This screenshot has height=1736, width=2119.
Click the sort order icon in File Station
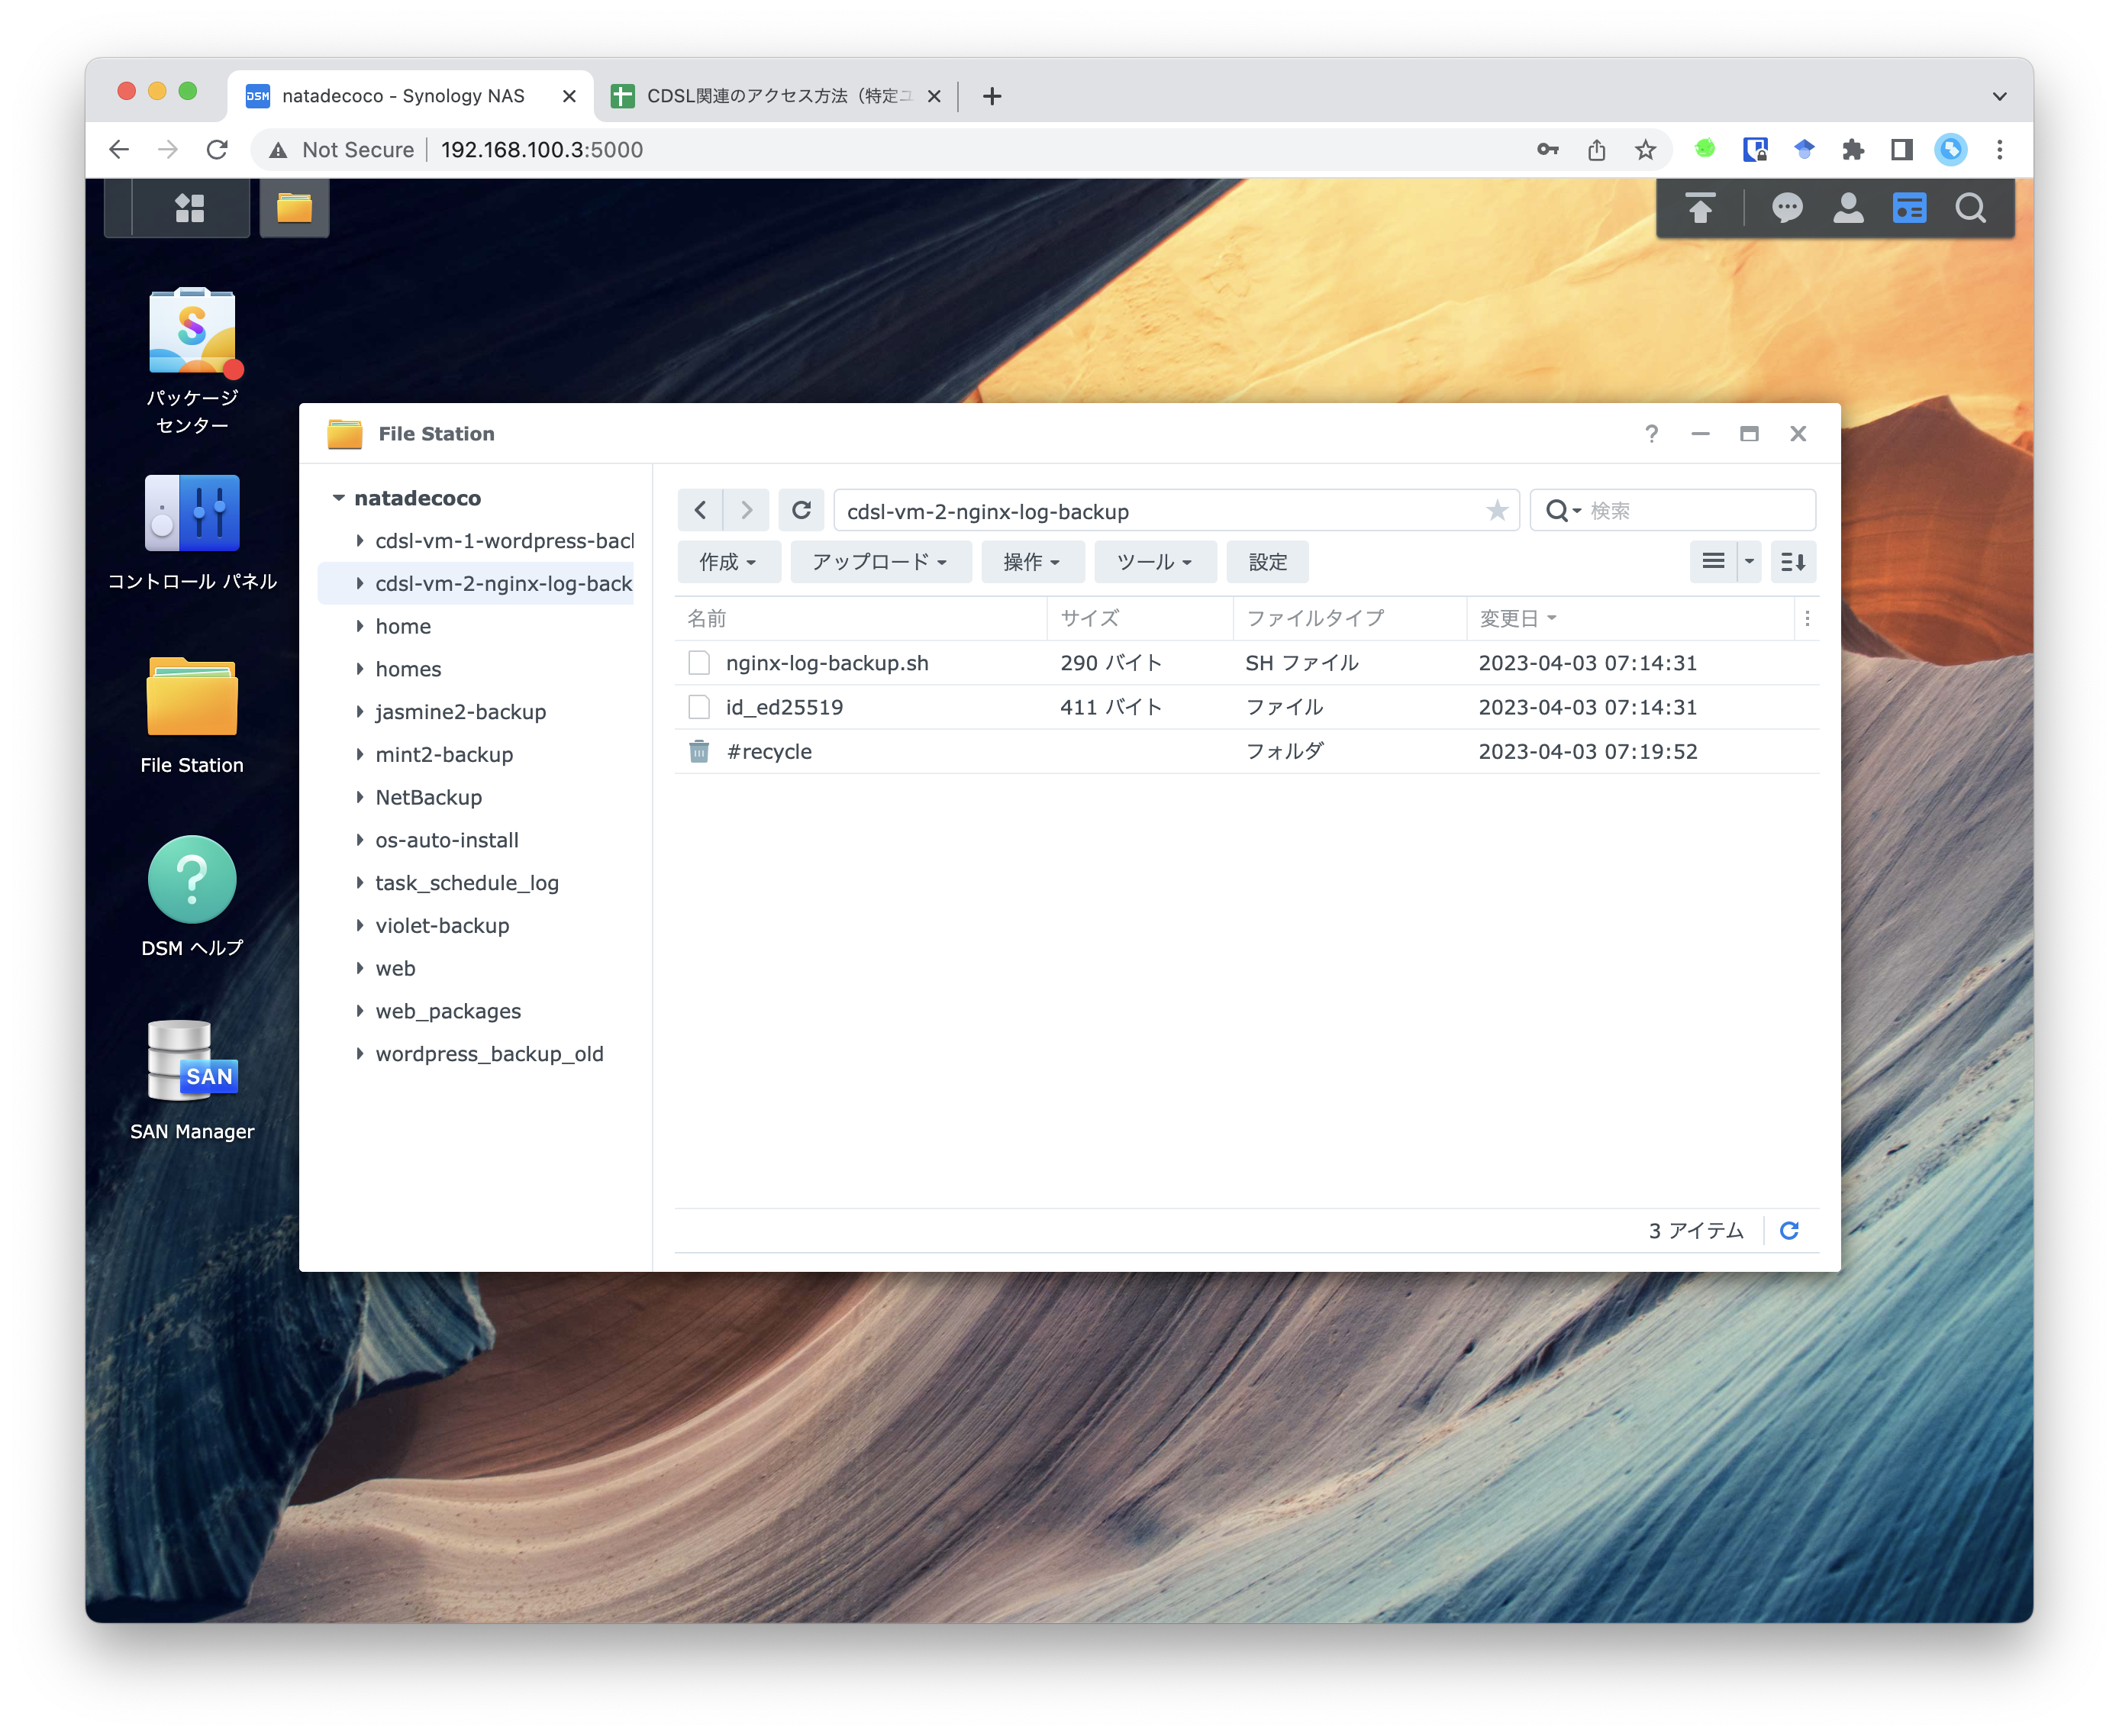point(1793,561)
